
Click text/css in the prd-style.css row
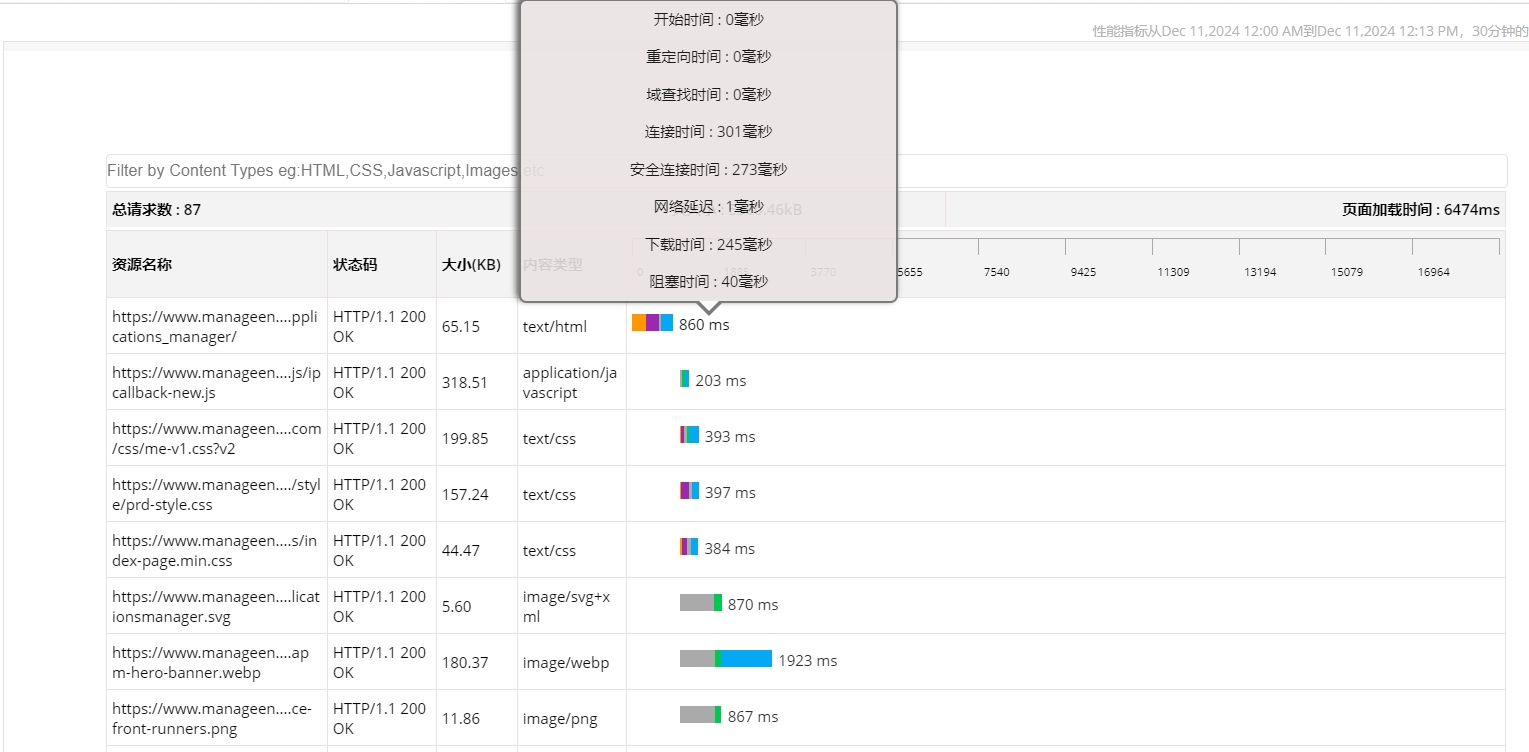tap(549, 494)
